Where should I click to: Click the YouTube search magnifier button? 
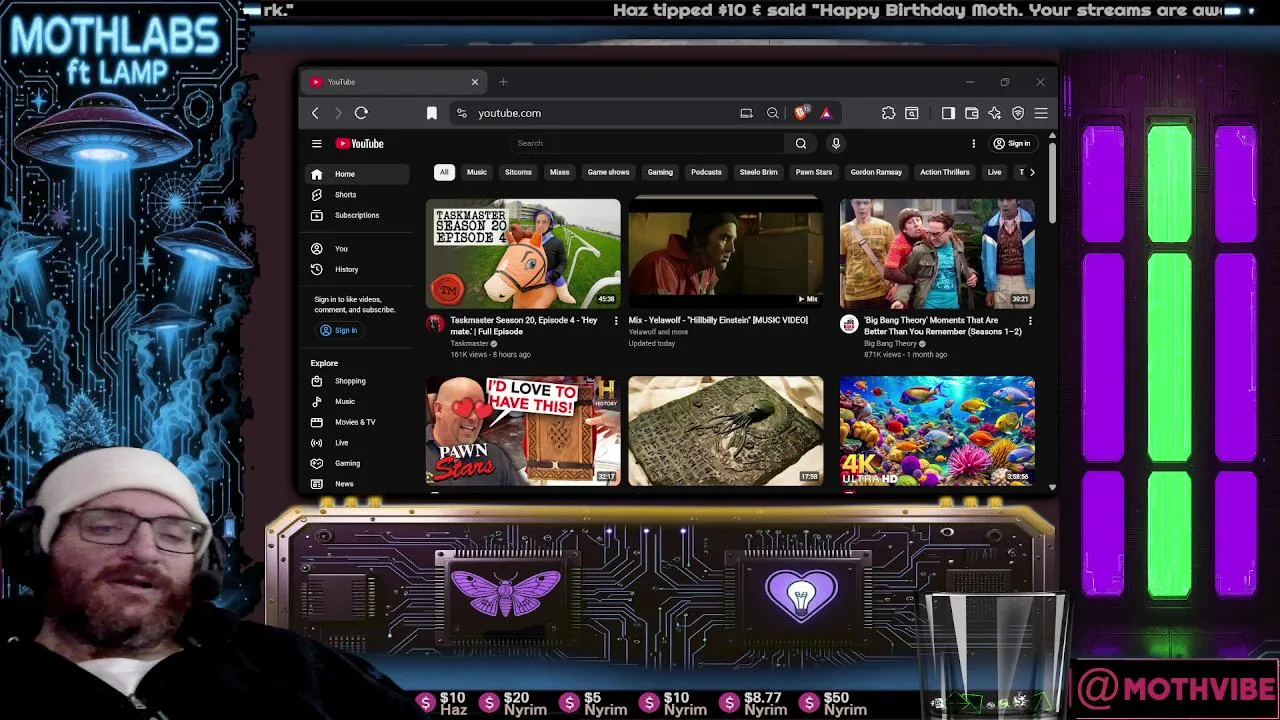tap(801, 143)
